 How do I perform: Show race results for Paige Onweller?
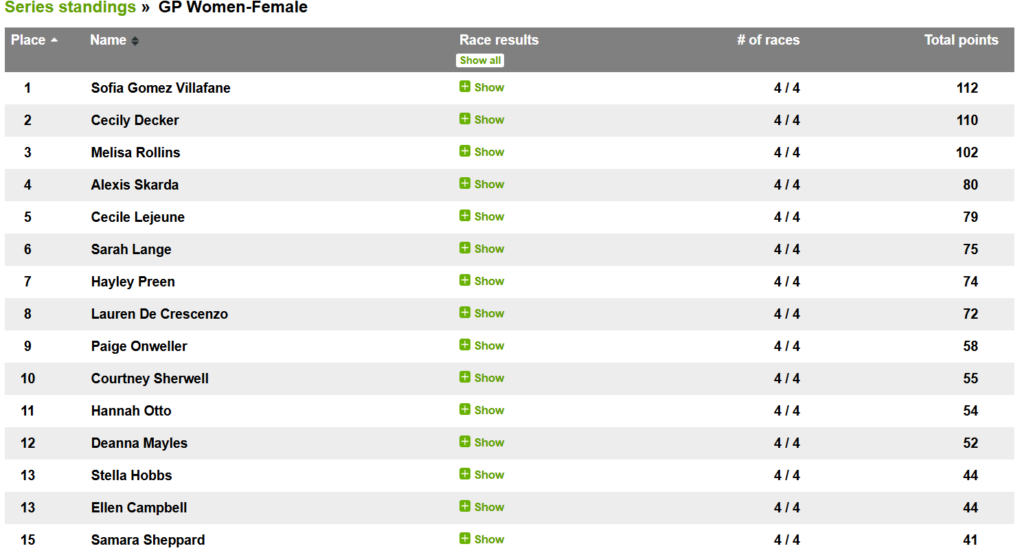click(488, 345)
